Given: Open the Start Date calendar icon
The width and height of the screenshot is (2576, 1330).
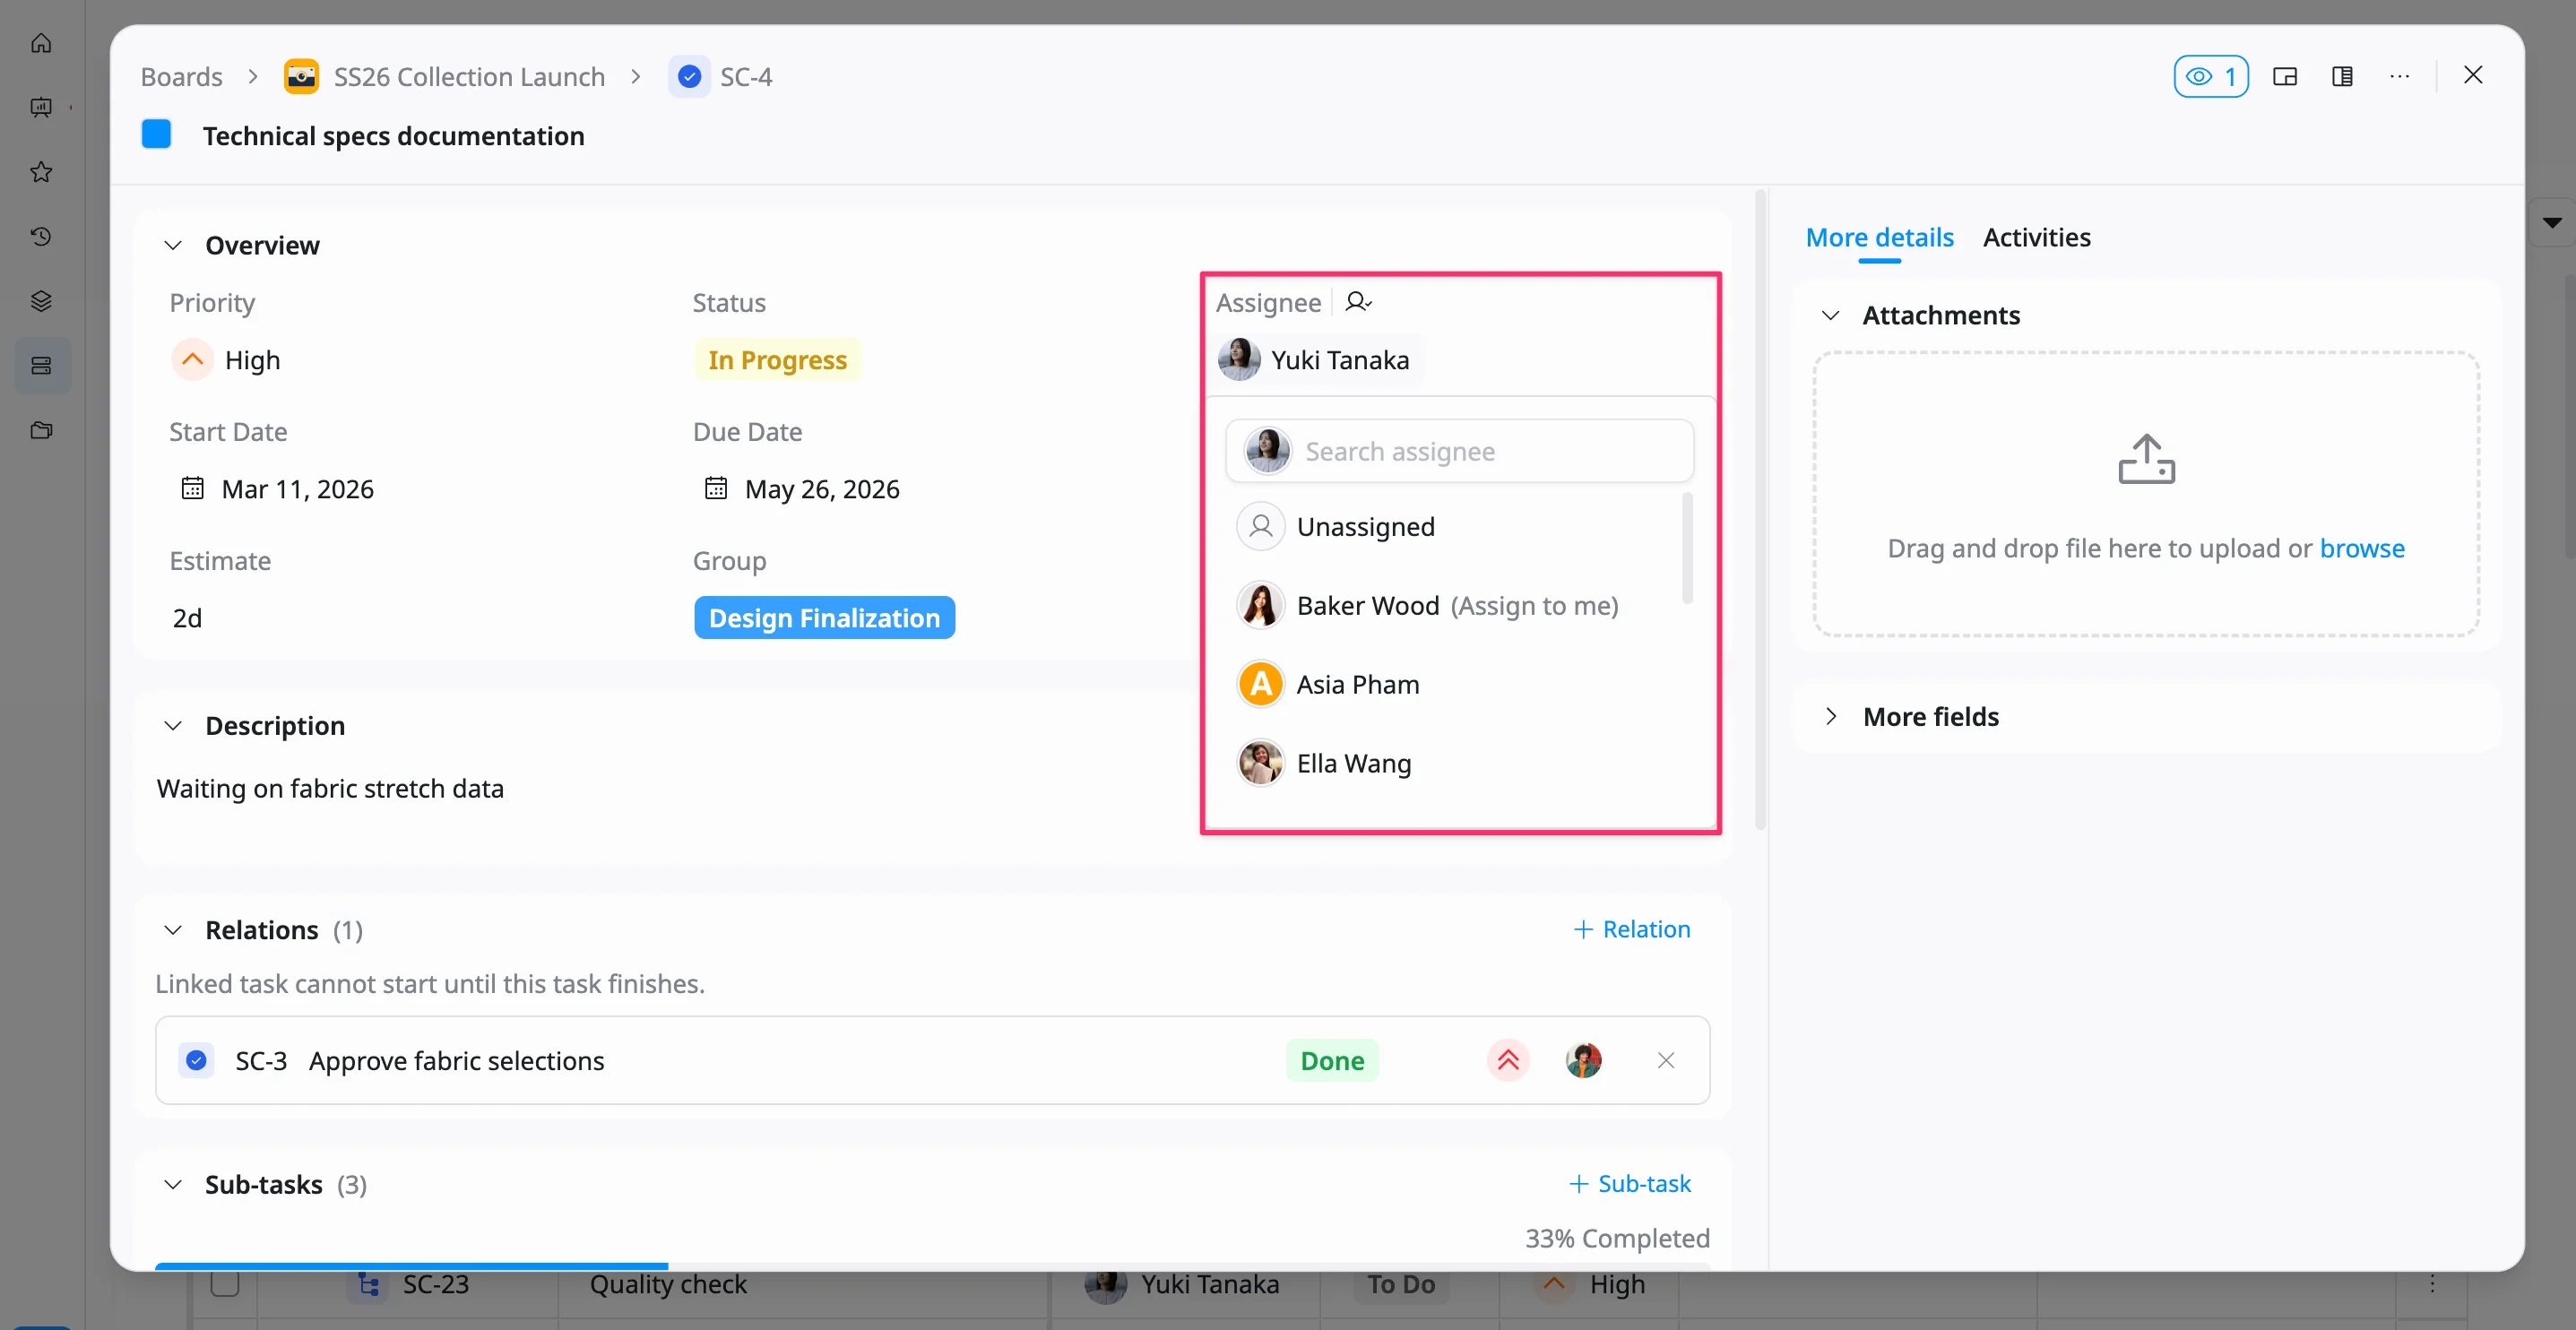Looking at the screenshot, I should point(192,488).
